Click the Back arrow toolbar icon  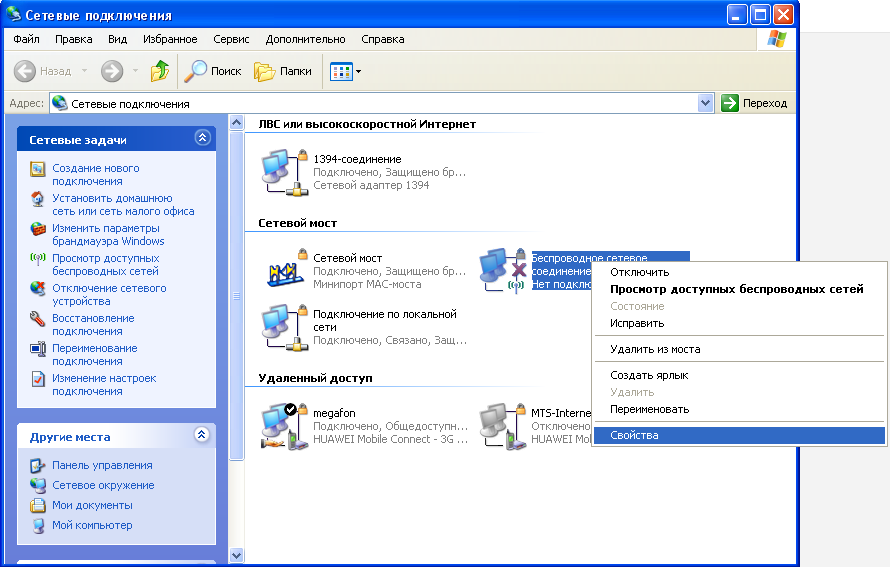25,71
